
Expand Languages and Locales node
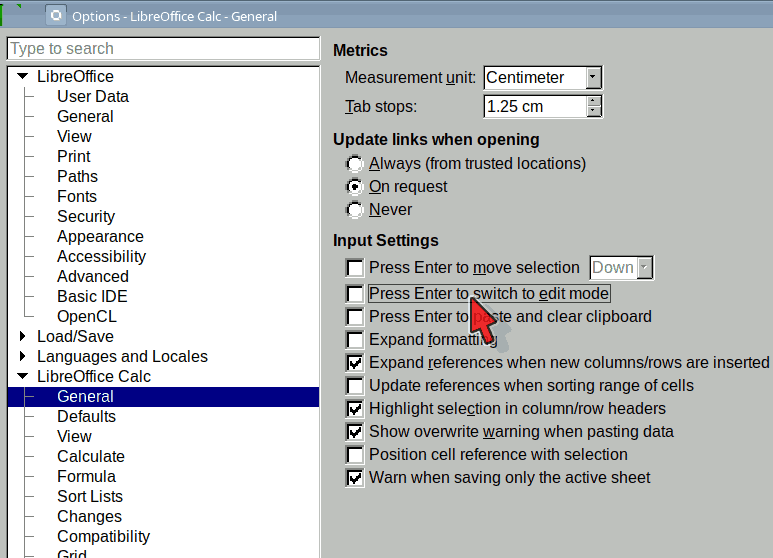[22, 356]
